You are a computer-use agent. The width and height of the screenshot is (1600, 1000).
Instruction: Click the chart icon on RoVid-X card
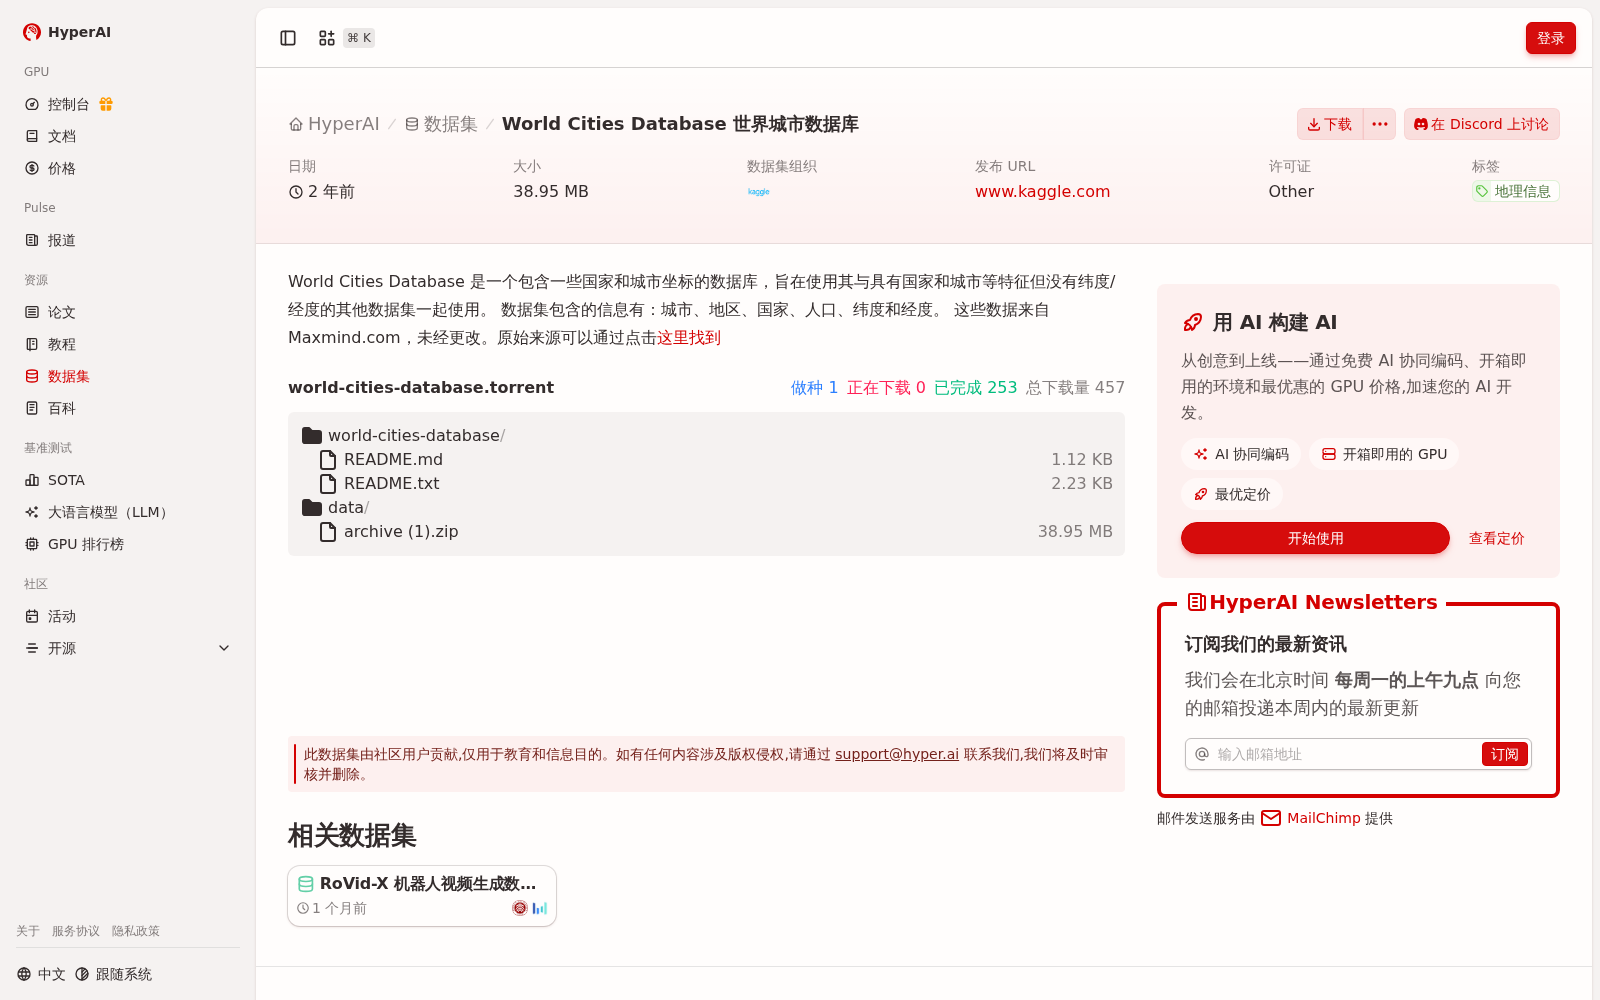540,908
